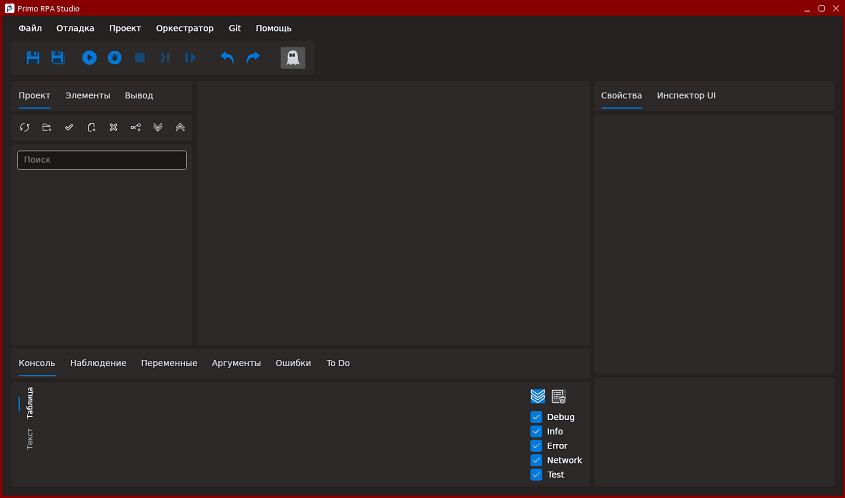
Task: Refresh the project tree
Action: pyautogui.click(x=25, y=128)
